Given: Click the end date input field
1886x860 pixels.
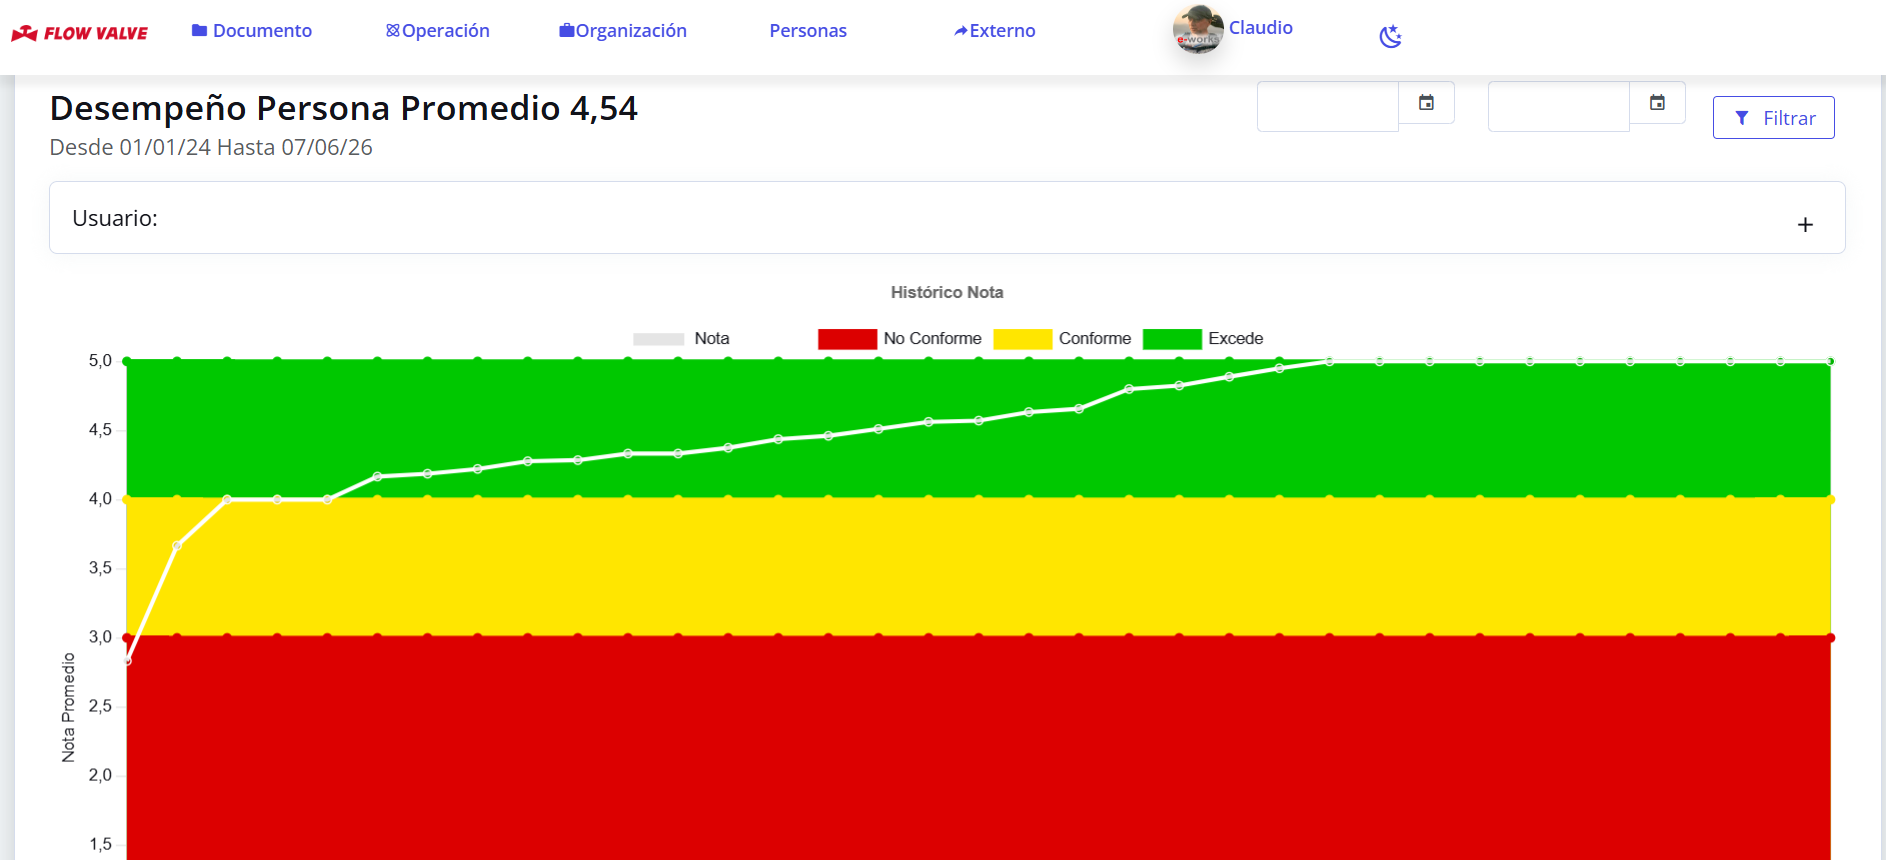Looking at the screenshot, I should point(1559,106).
